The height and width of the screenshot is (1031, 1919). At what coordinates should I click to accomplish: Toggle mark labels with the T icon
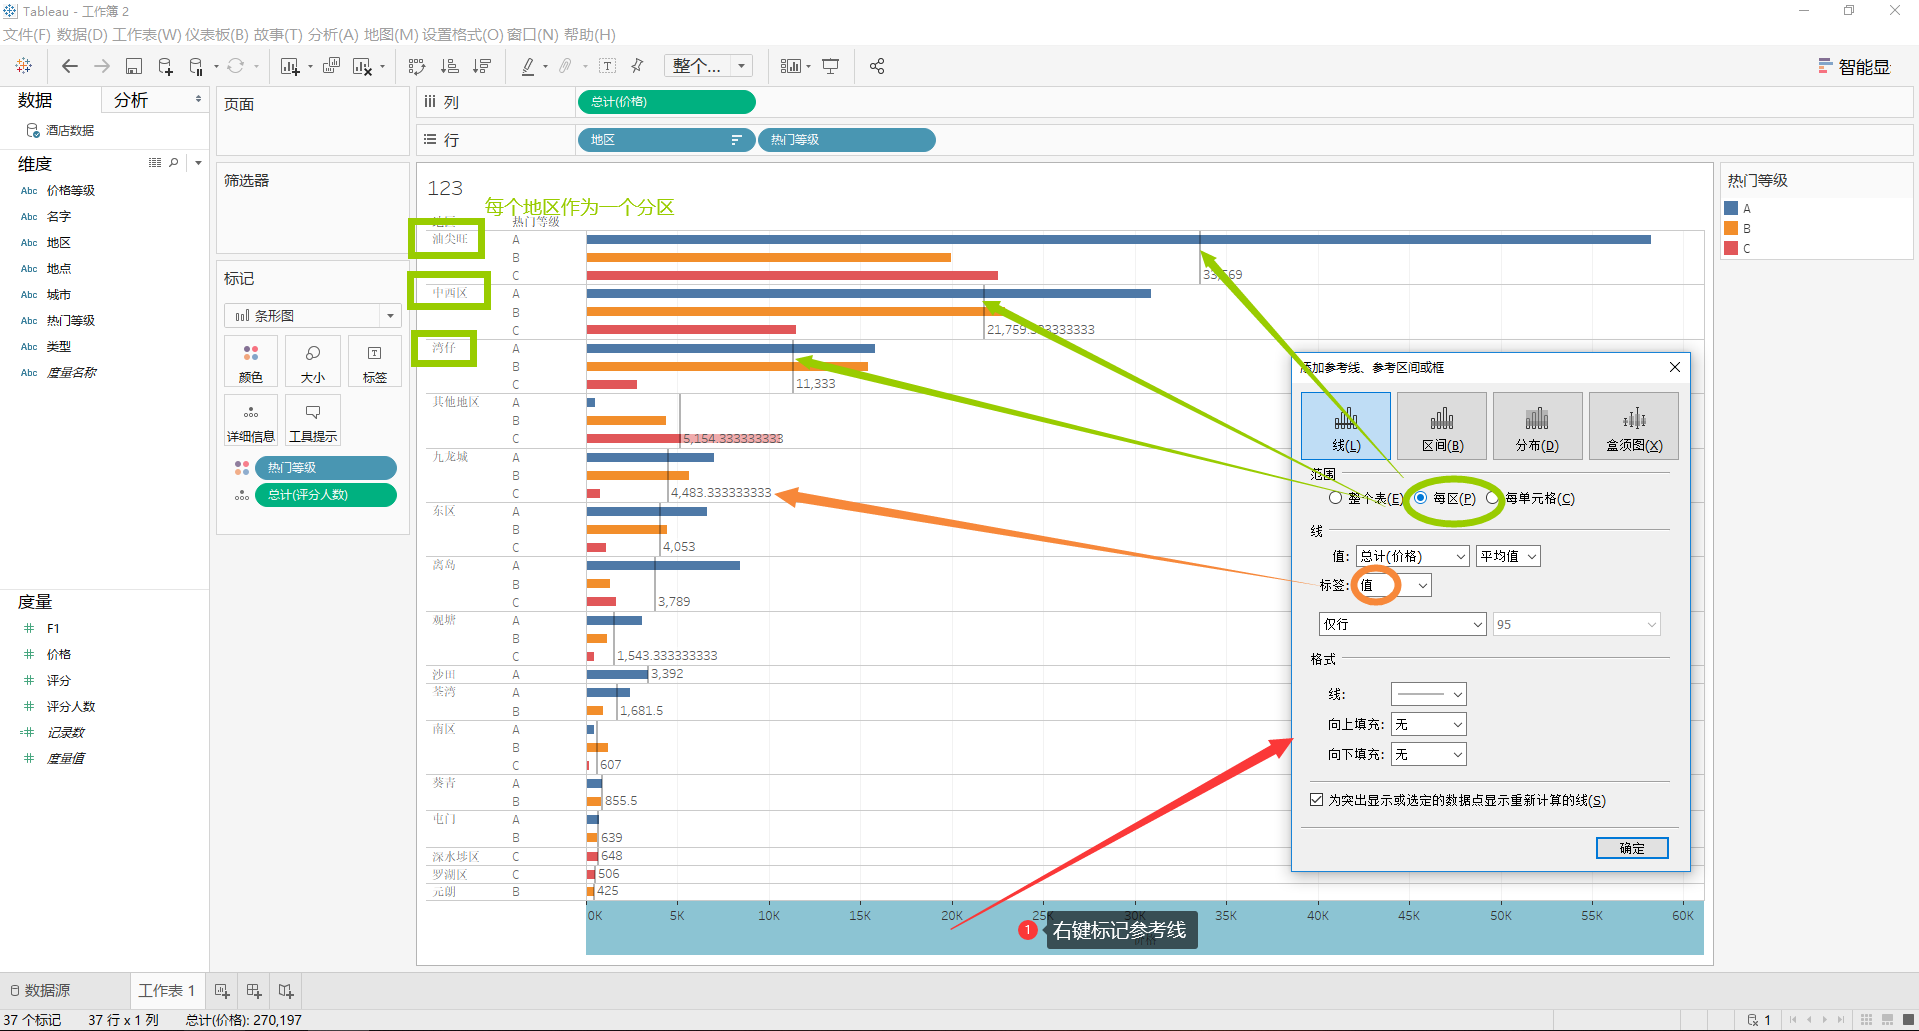coord(607,66)
